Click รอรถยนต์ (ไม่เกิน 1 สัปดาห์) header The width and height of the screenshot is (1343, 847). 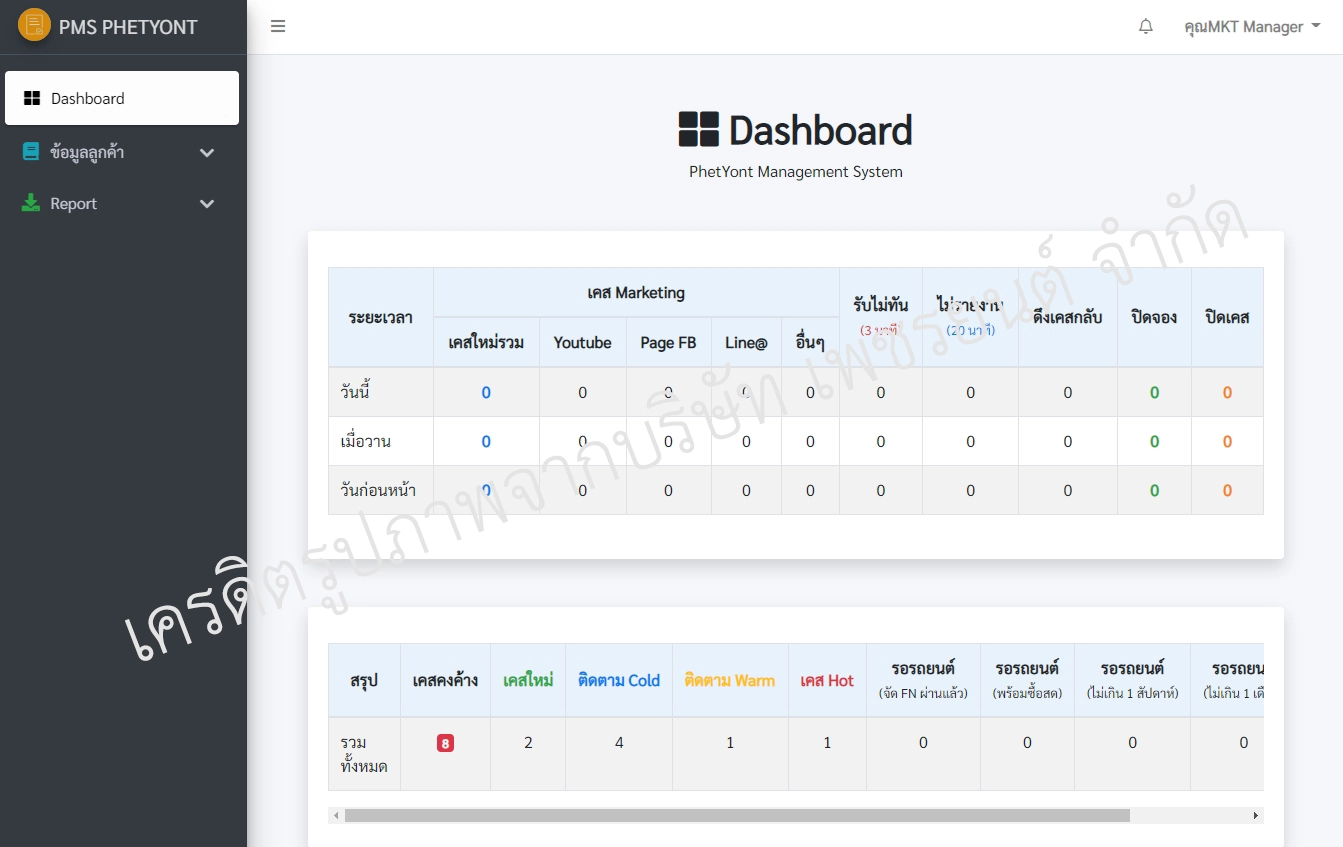click(x=1132, y=680)
